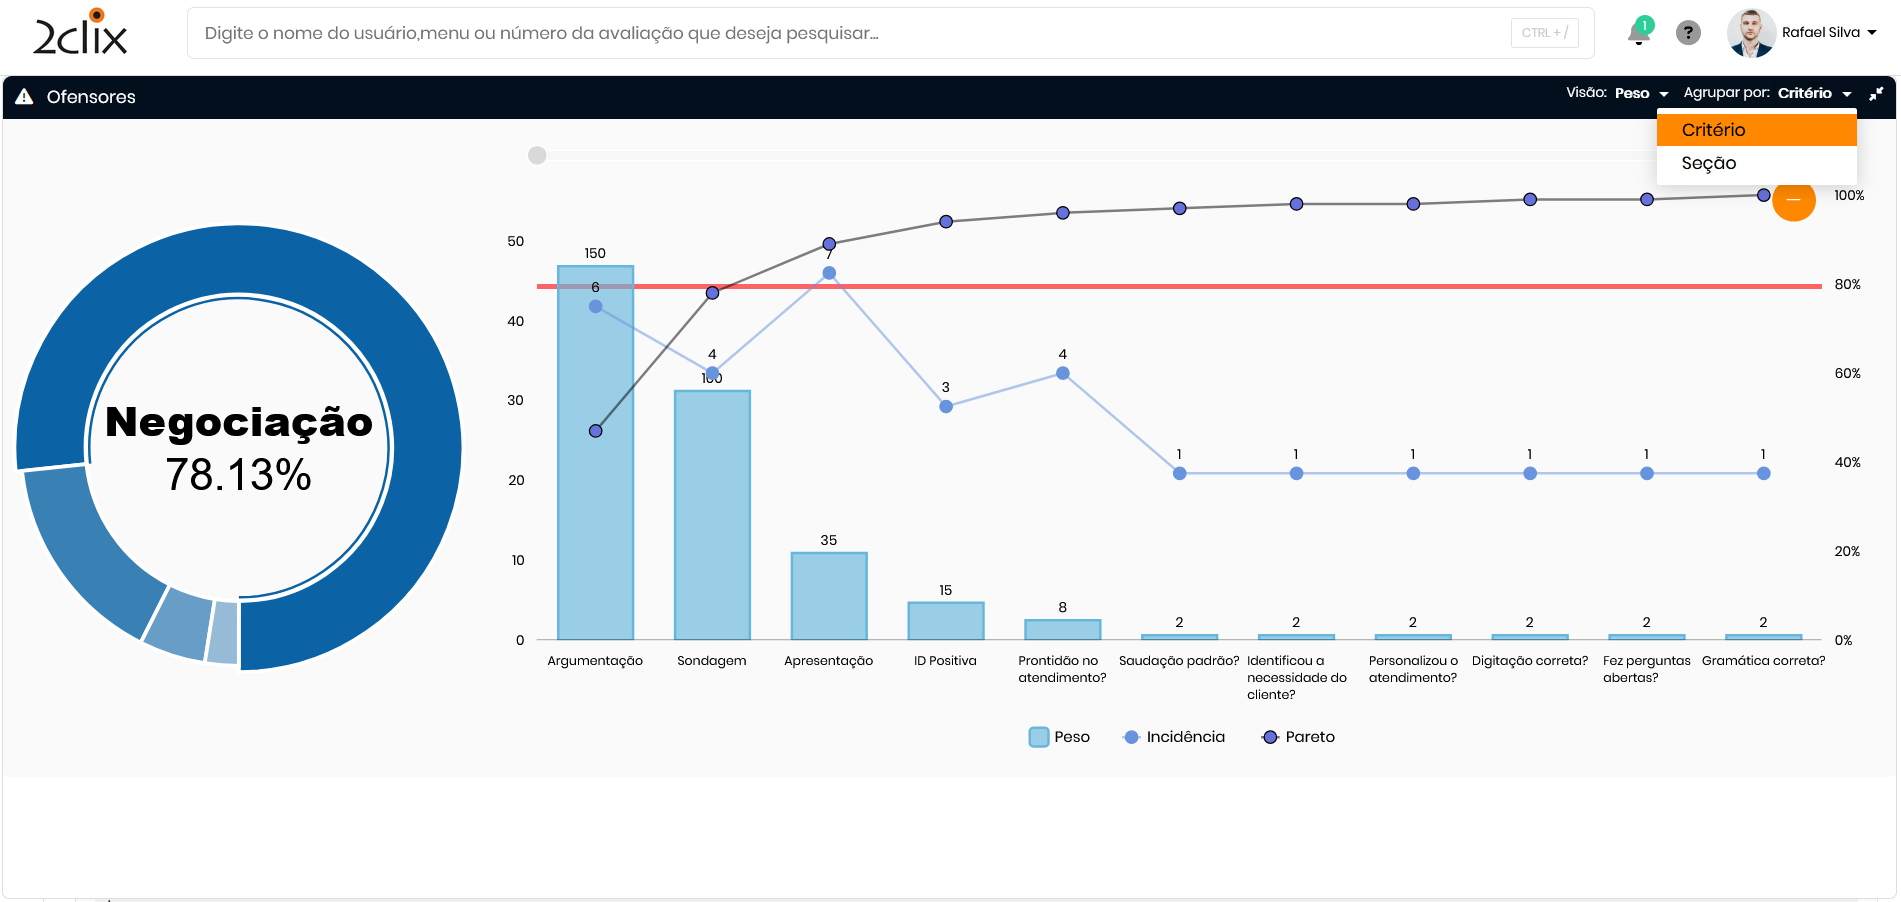Toggle the Pareto series in legend
1901x902 pixels.
pyautogui.click(x=1298, y=737)
